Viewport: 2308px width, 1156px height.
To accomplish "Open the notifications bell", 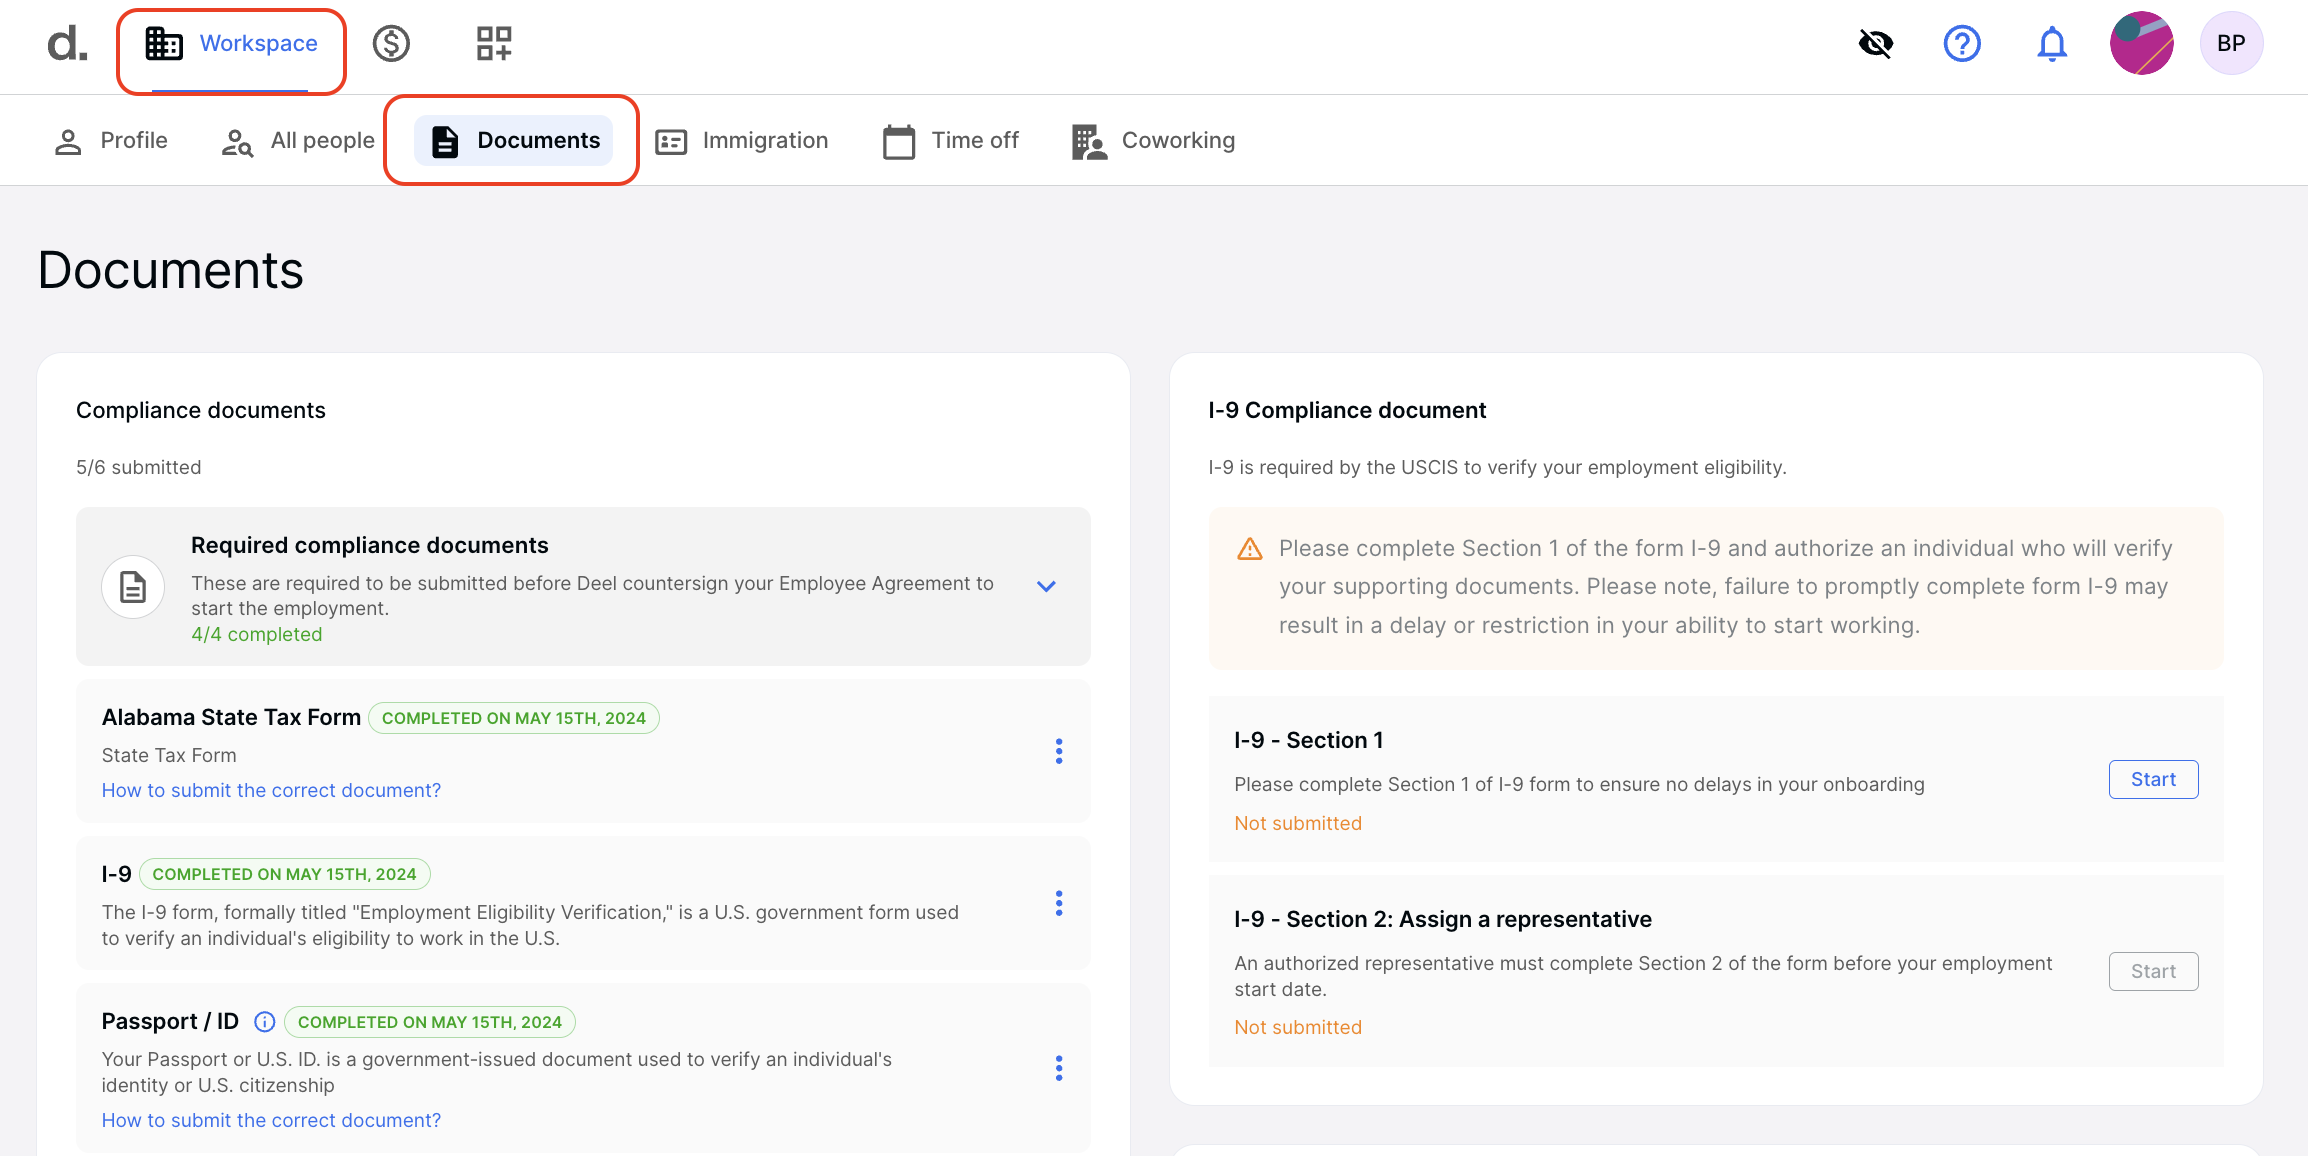I will click(2052, 44).
